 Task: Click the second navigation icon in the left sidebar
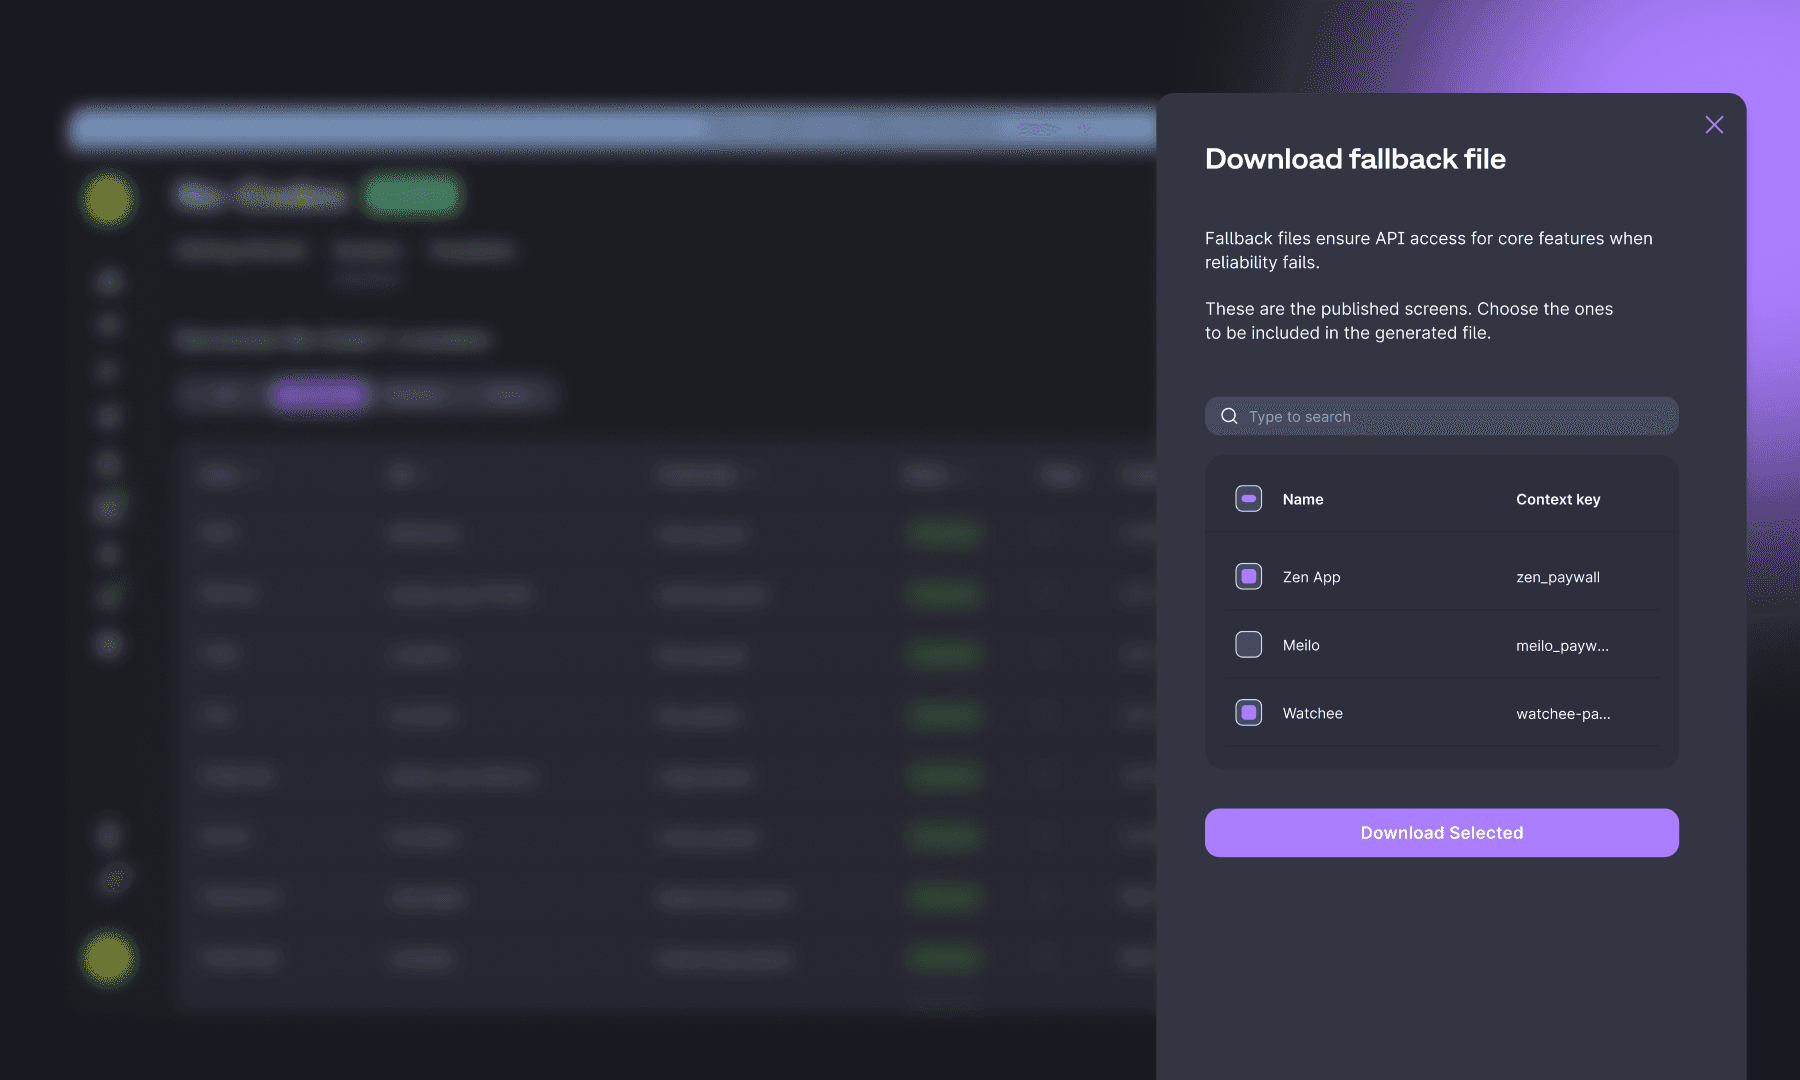(108, 323)
